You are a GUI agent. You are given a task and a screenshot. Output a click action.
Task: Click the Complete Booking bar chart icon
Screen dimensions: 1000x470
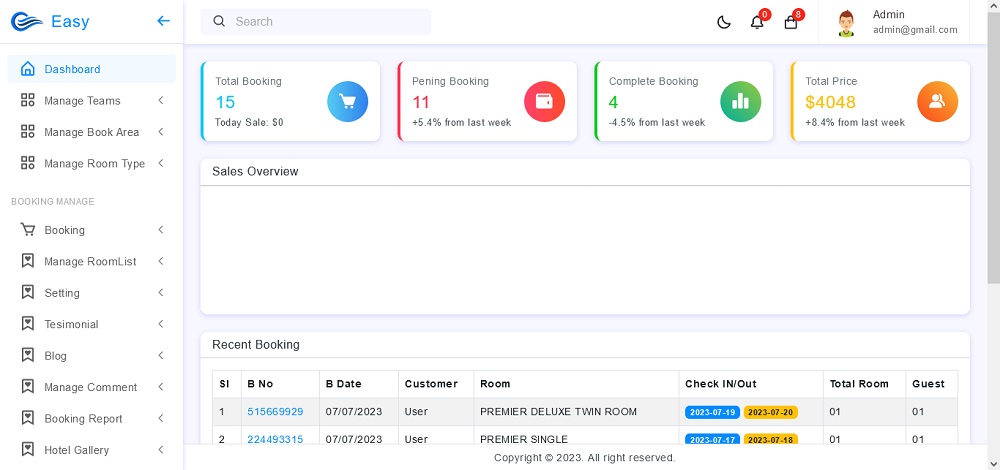tap(740, 101)
